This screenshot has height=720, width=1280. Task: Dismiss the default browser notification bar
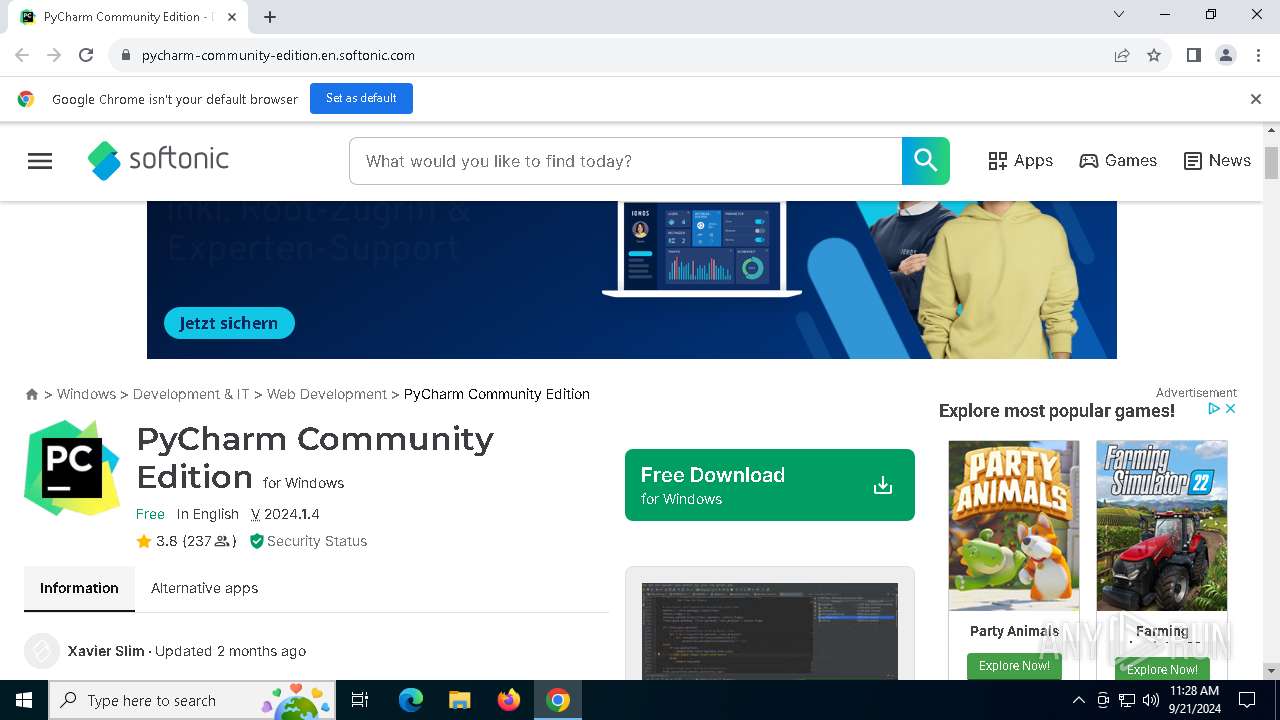click(1256, 99)
